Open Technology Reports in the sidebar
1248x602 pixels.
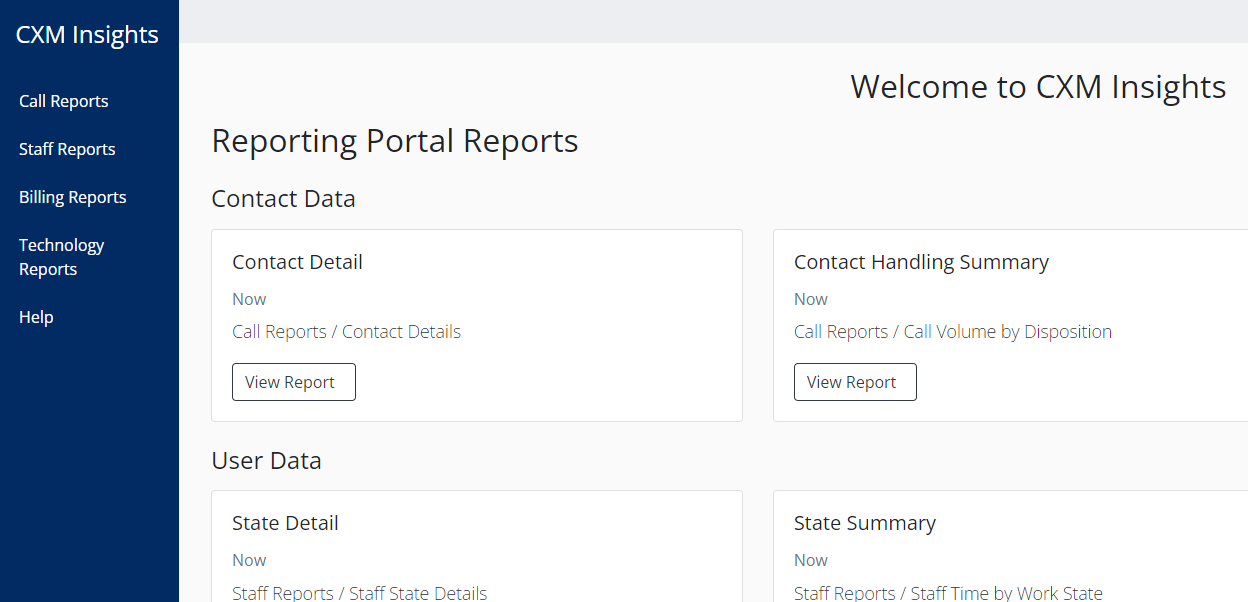[x=61, y=257]
